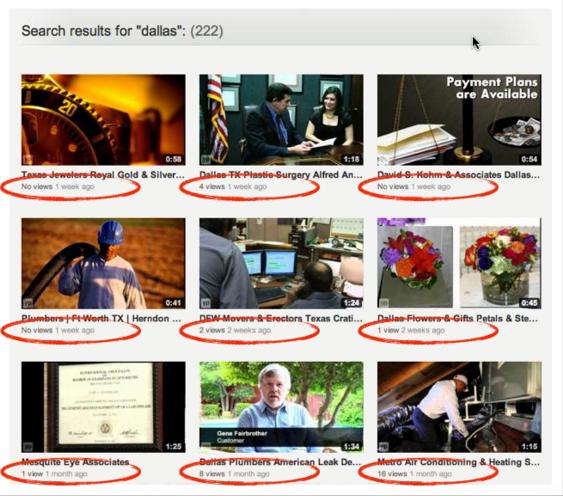
Task: Click the 0:41 duration badge on plumbers video
Action: click(x=174, y=303)
